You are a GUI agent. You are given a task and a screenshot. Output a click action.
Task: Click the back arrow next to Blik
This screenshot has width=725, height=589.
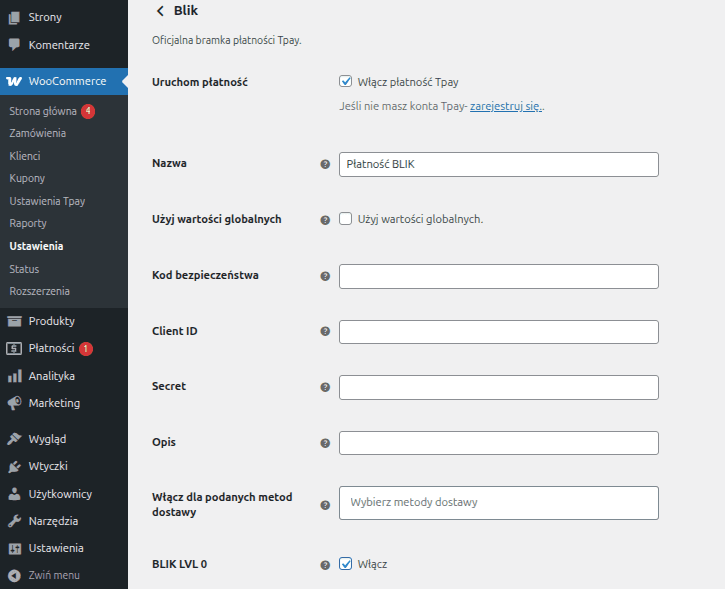[159, 11]
